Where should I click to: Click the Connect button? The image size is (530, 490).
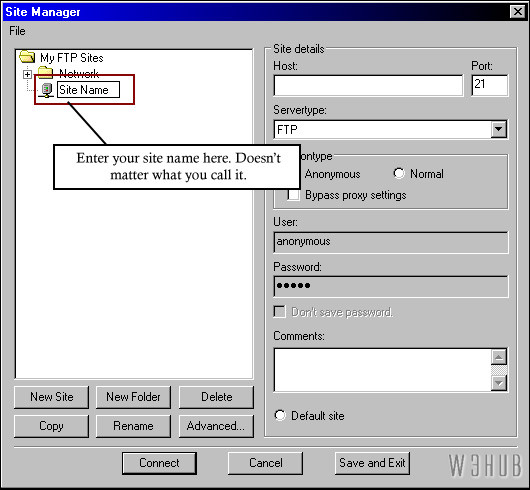(x=159, y=463)
